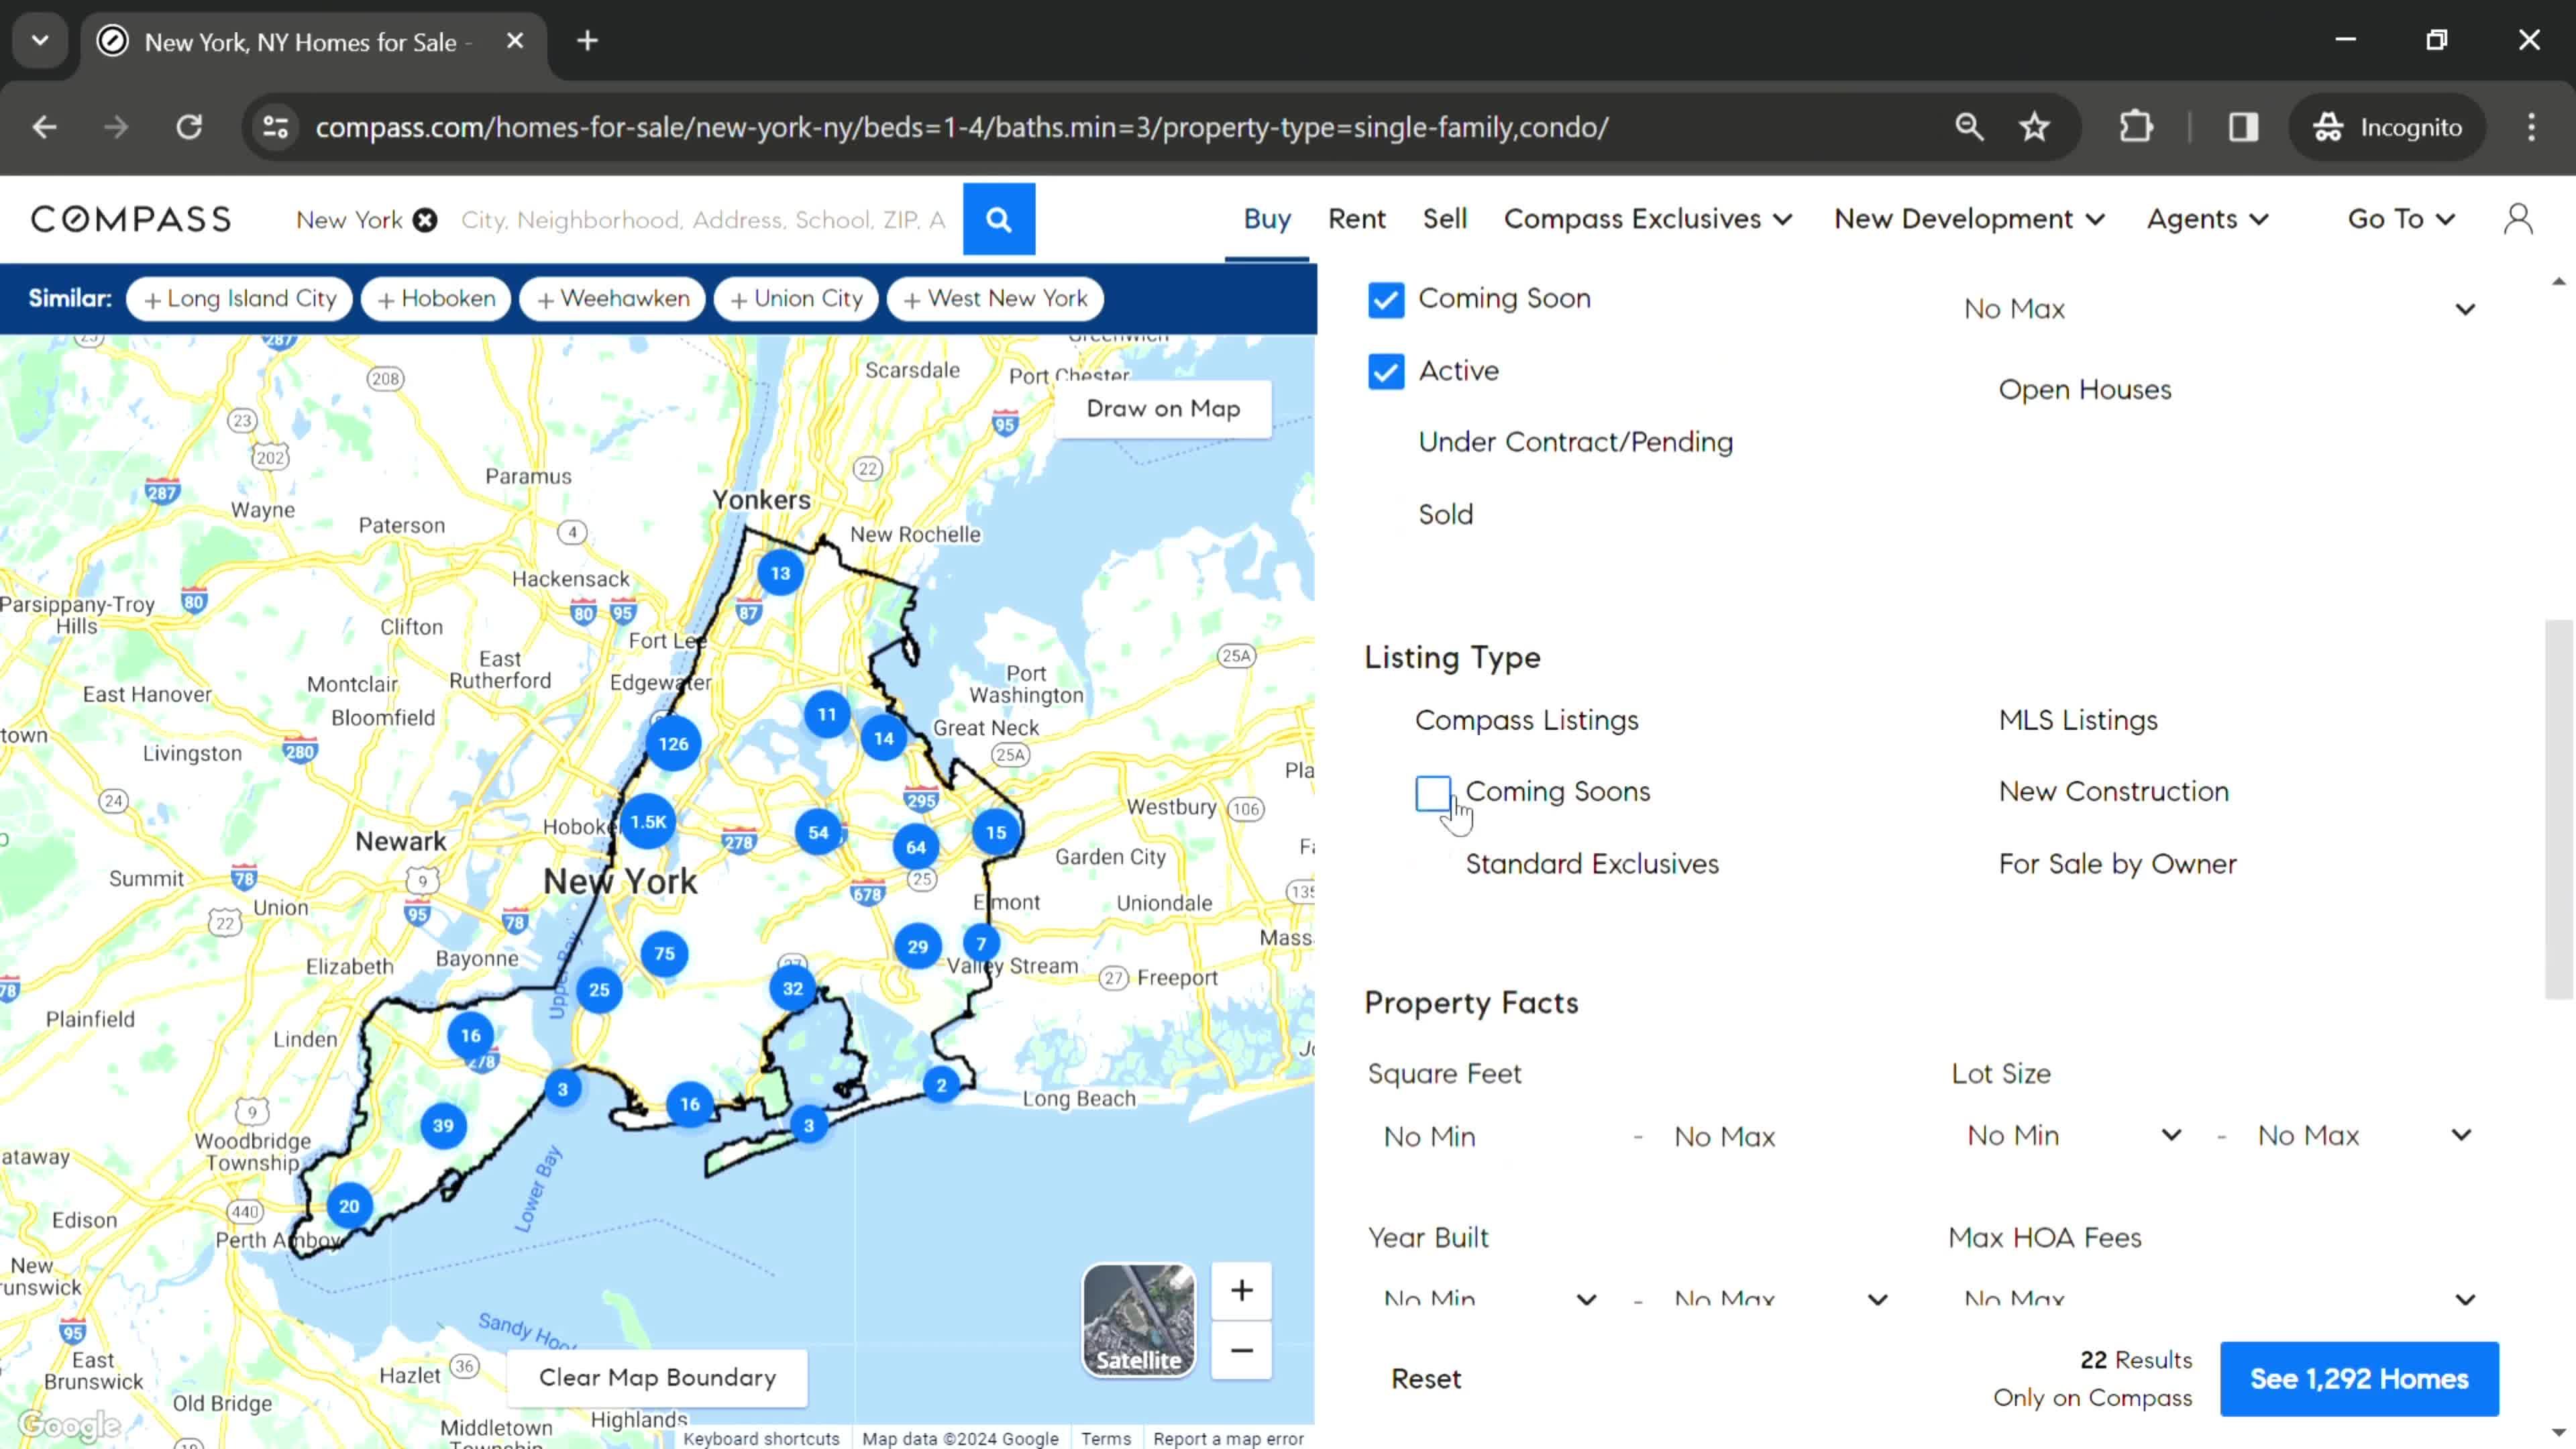The height and width of the screenshot is (1449, 2576).
Task: Open the browser extensions puzzle icon
Action: pyautogui.click(x=2136, y=127)
